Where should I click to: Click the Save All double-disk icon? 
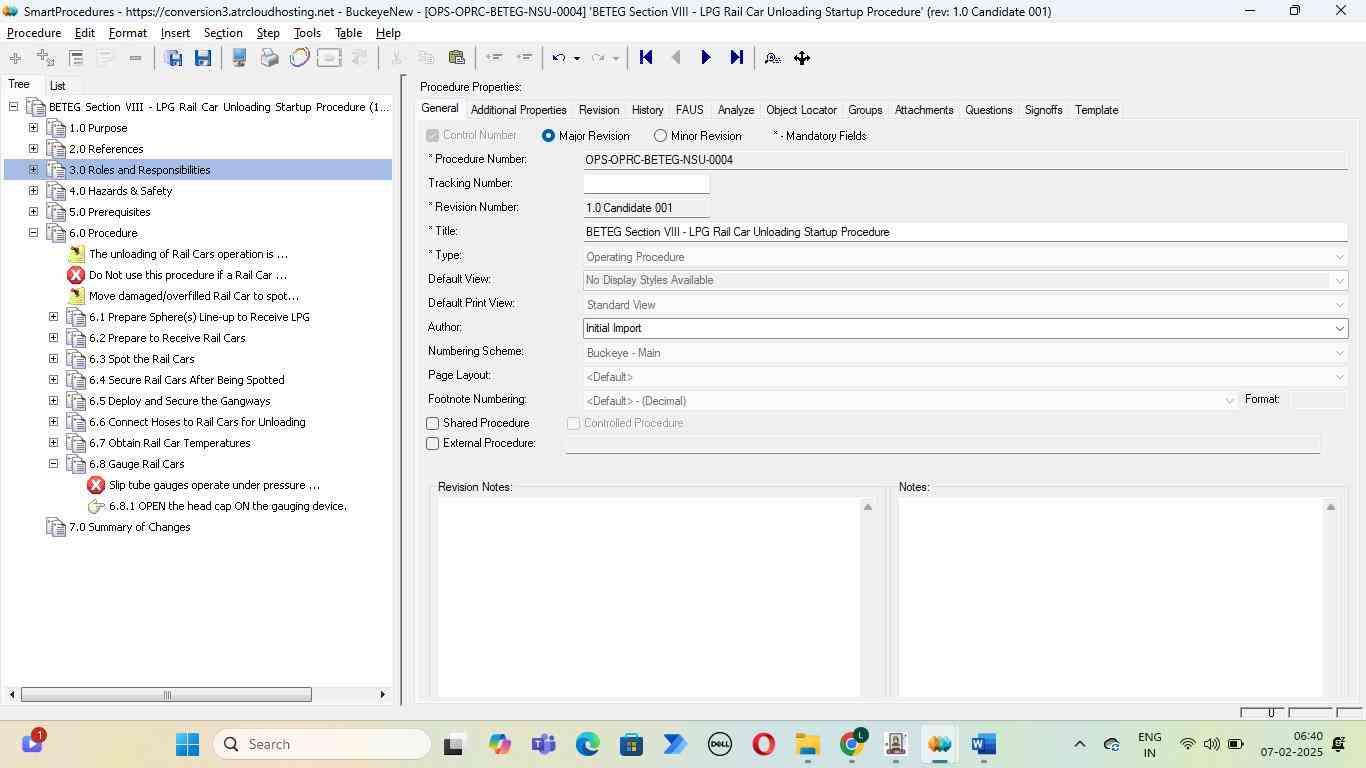tap(173, 58)
